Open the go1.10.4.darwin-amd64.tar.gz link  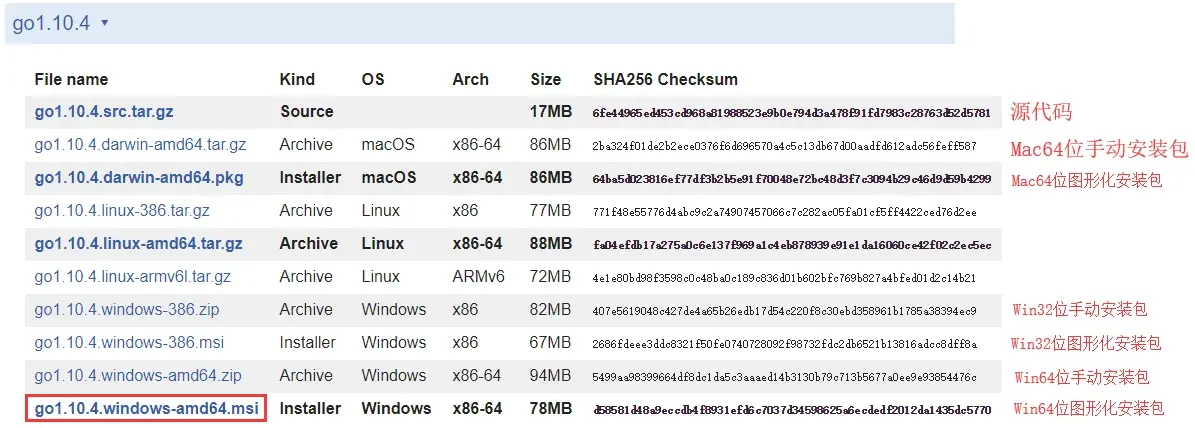[140, 145]
